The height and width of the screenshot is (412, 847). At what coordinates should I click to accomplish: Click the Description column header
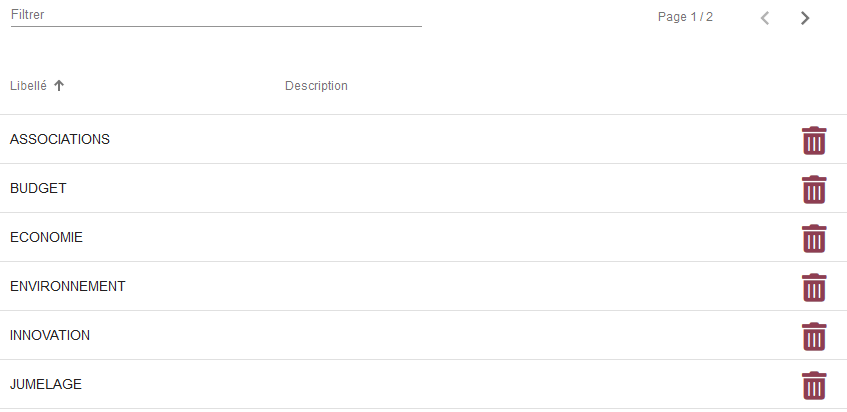(316, 86)
